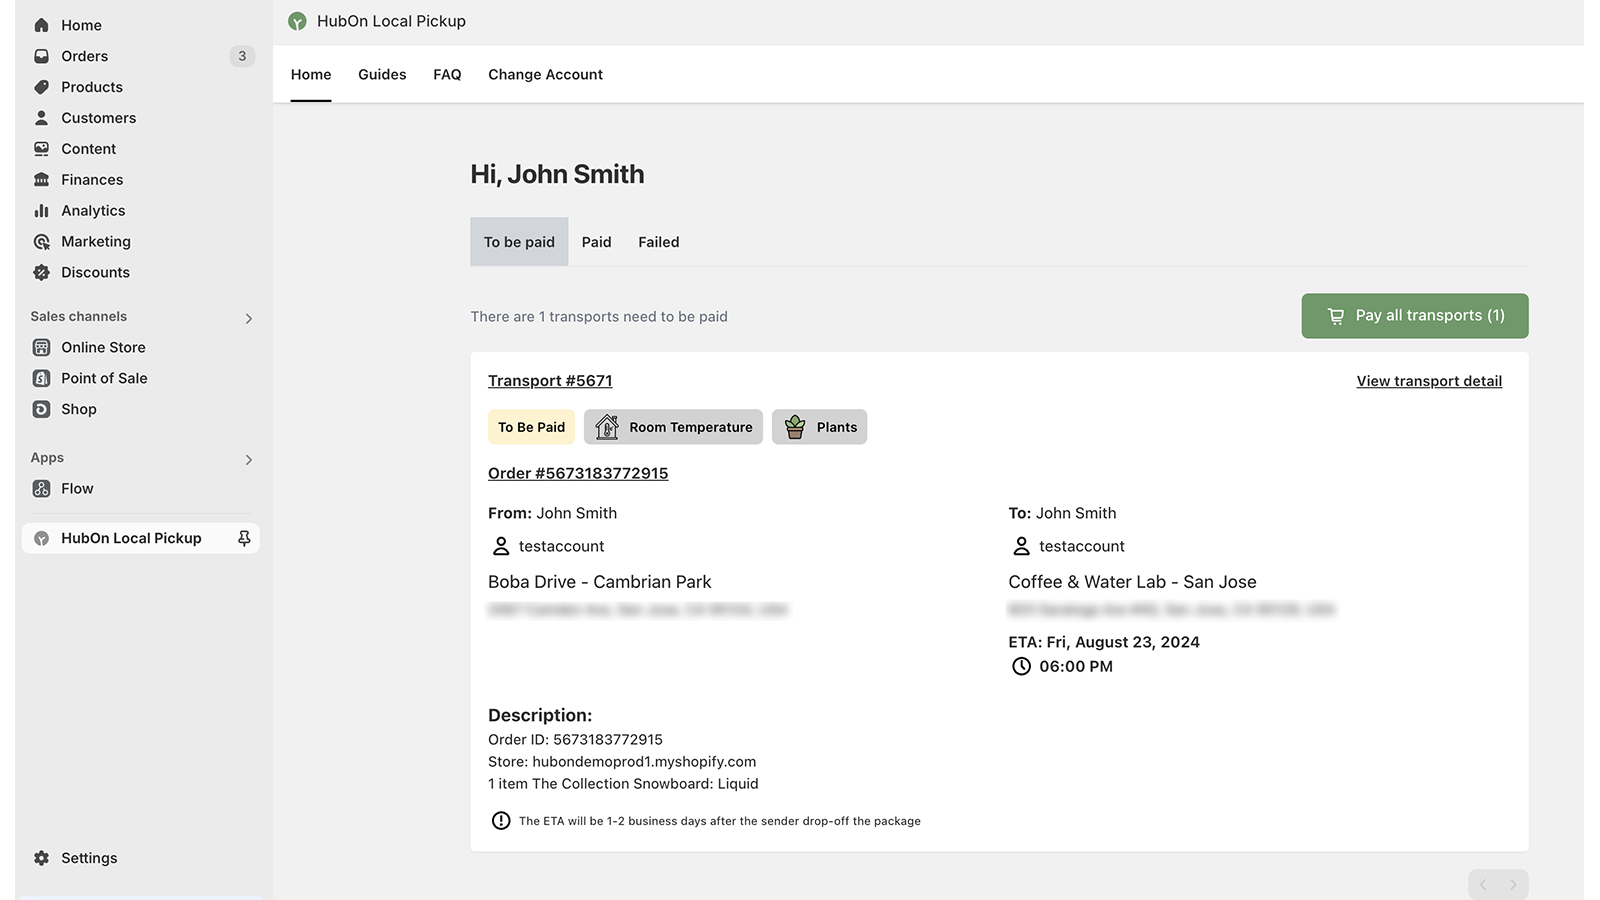Open Settings in the sidebar

(x=139, y=858)
